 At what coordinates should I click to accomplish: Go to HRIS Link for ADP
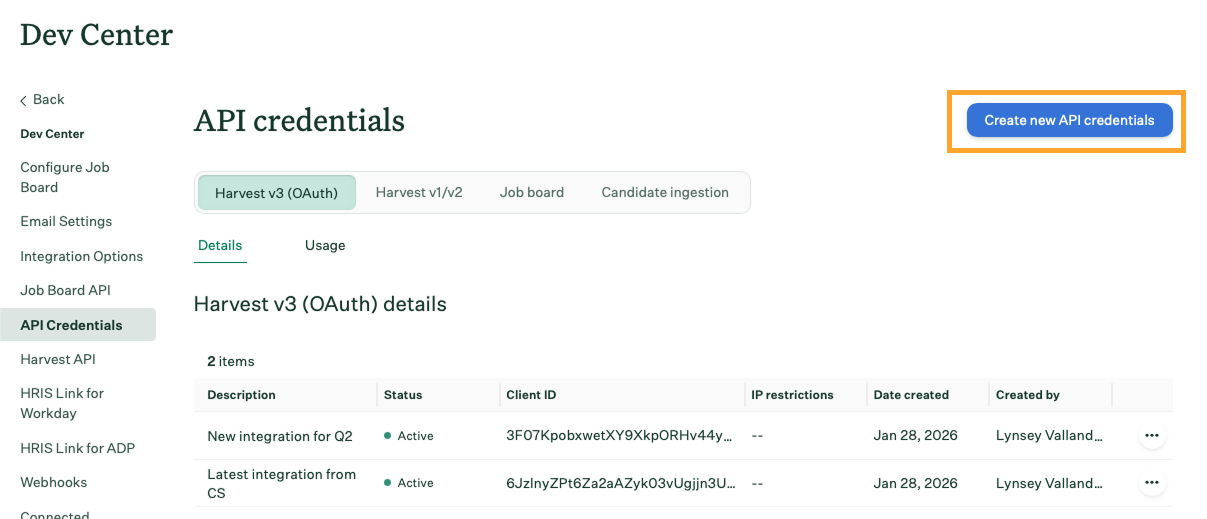78,449
